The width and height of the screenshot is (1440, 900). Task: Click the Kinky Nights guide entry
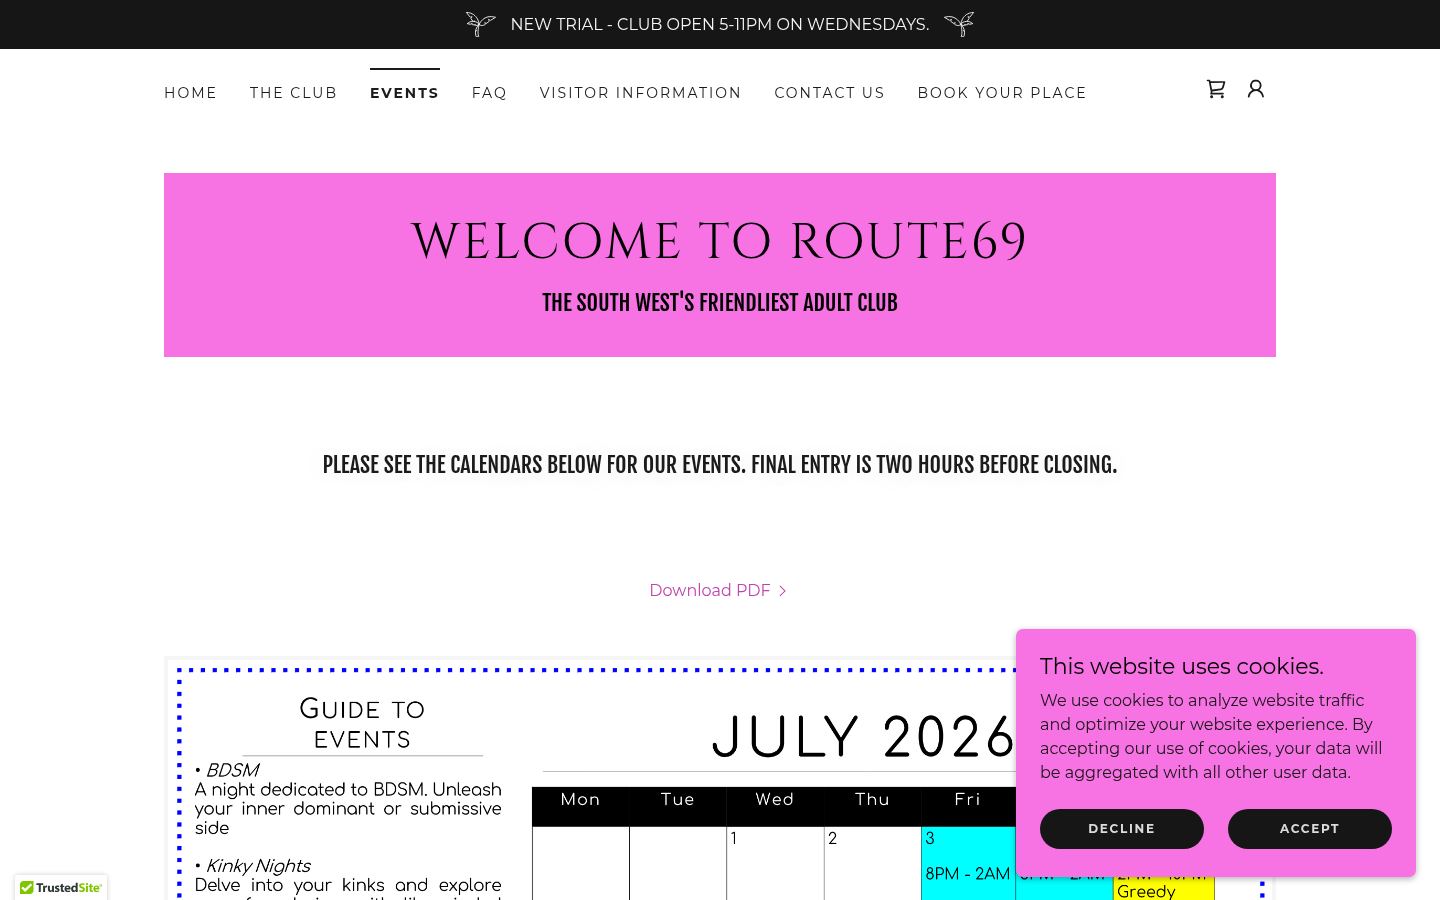pos(347,878)
